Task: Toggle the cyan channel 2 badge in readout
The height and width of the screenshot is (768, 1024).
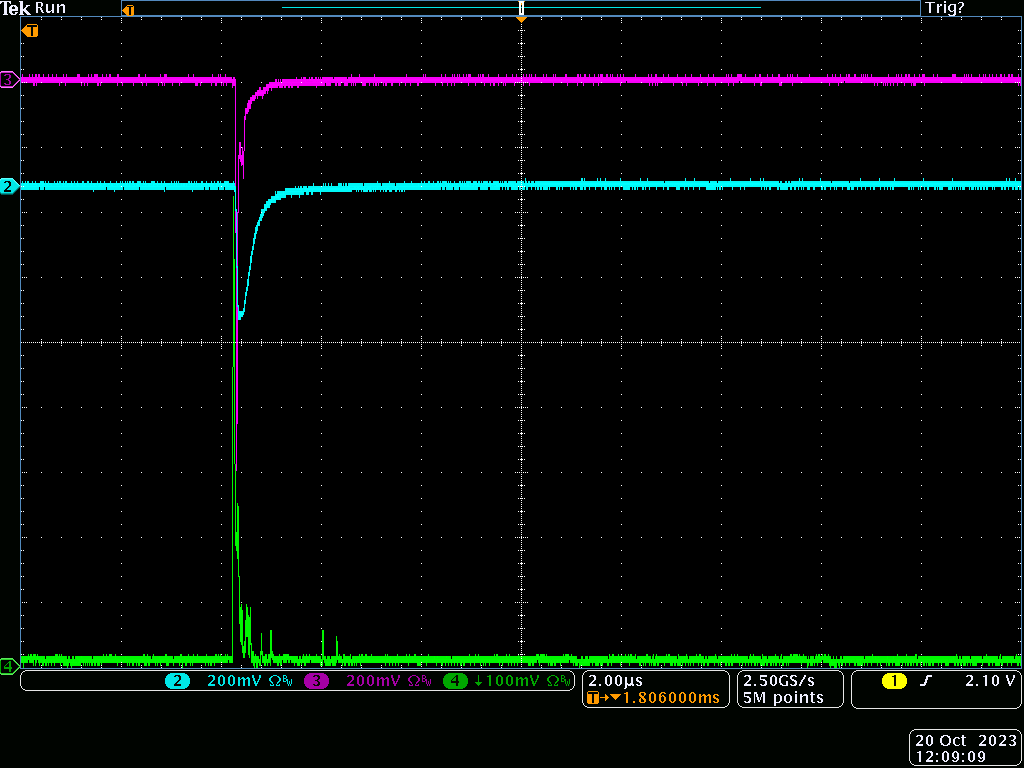Action: 178,681
